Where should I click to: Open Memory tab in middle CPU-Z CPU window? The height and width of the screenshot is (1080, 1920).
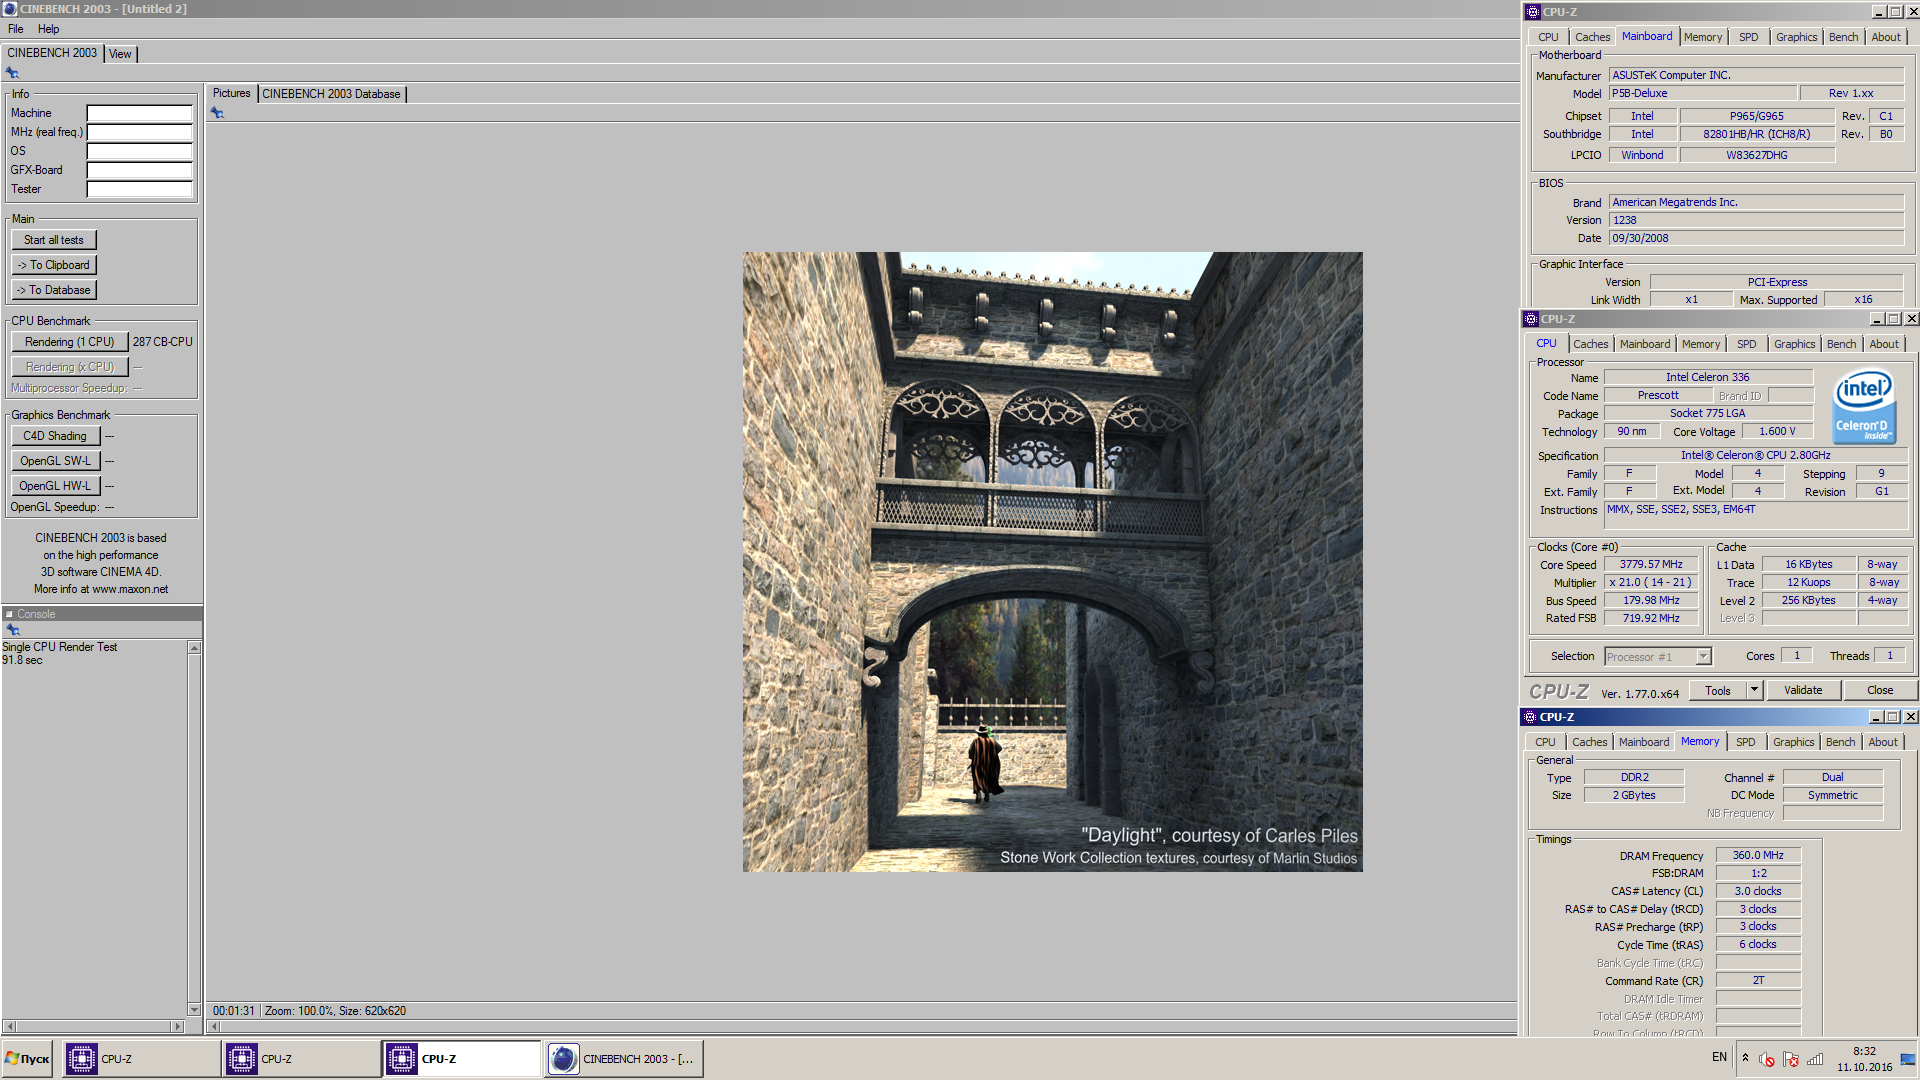pos(1700,344)
